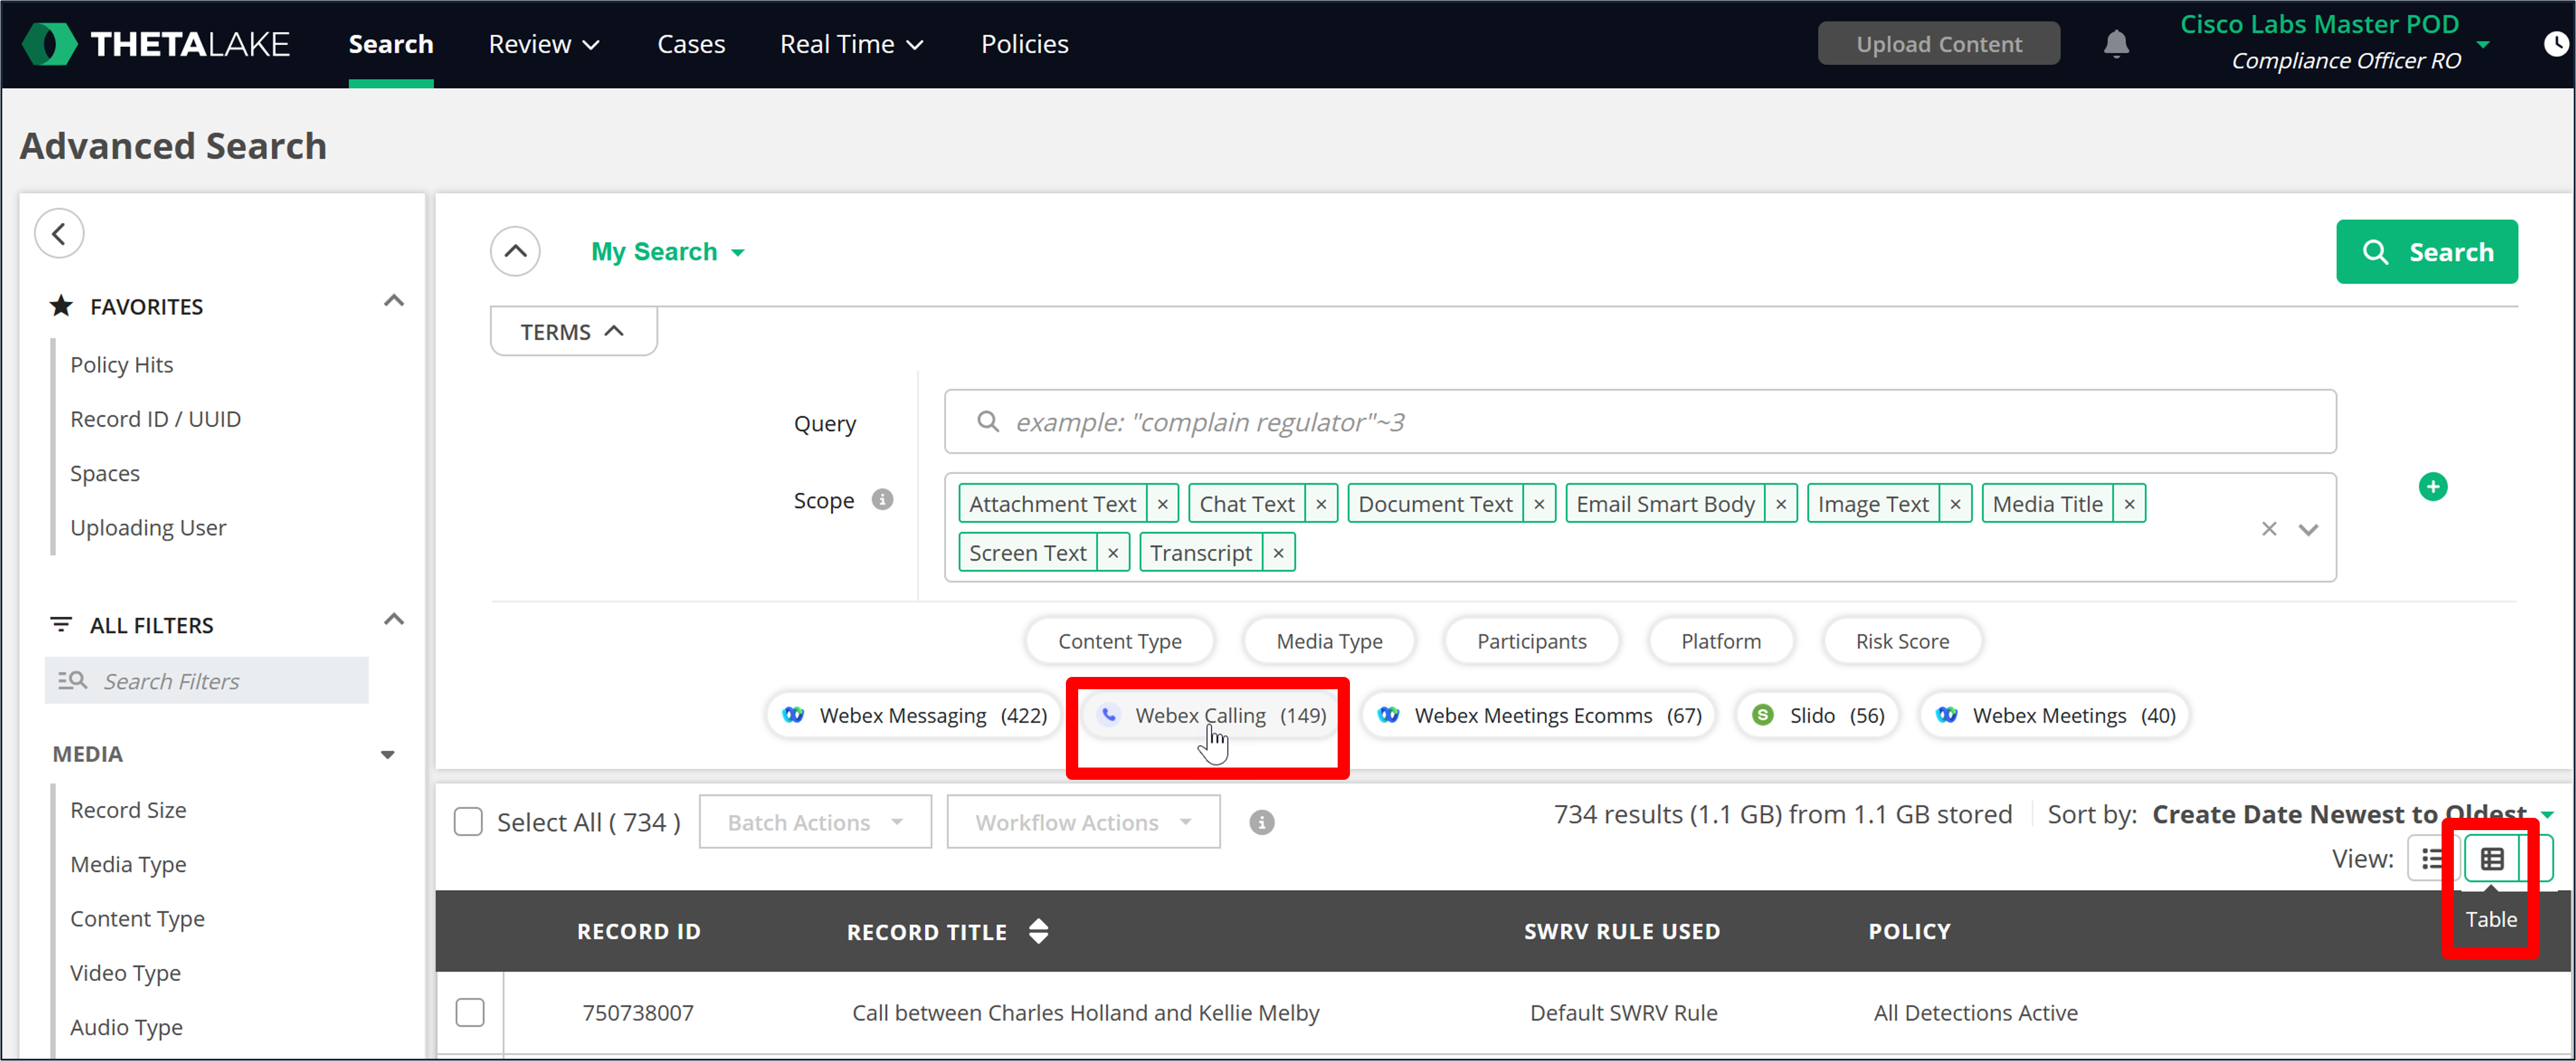Open the My Search dropdown
2576x1061 pixels.
(667, 252)
